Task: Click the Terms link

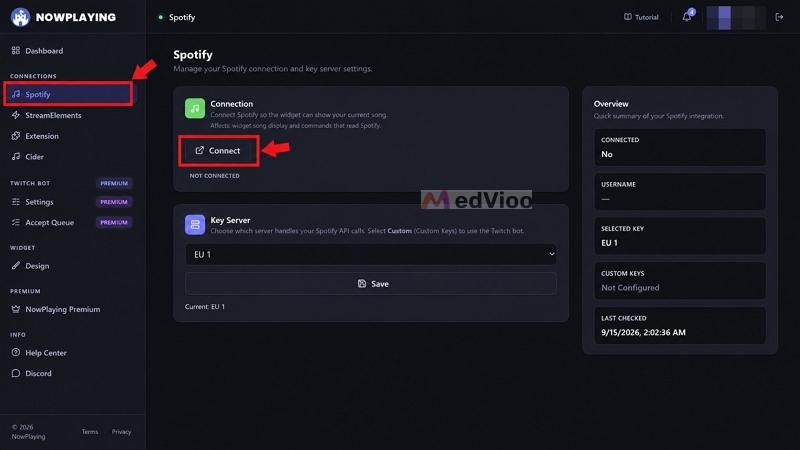Action: [x=90, y=432]
